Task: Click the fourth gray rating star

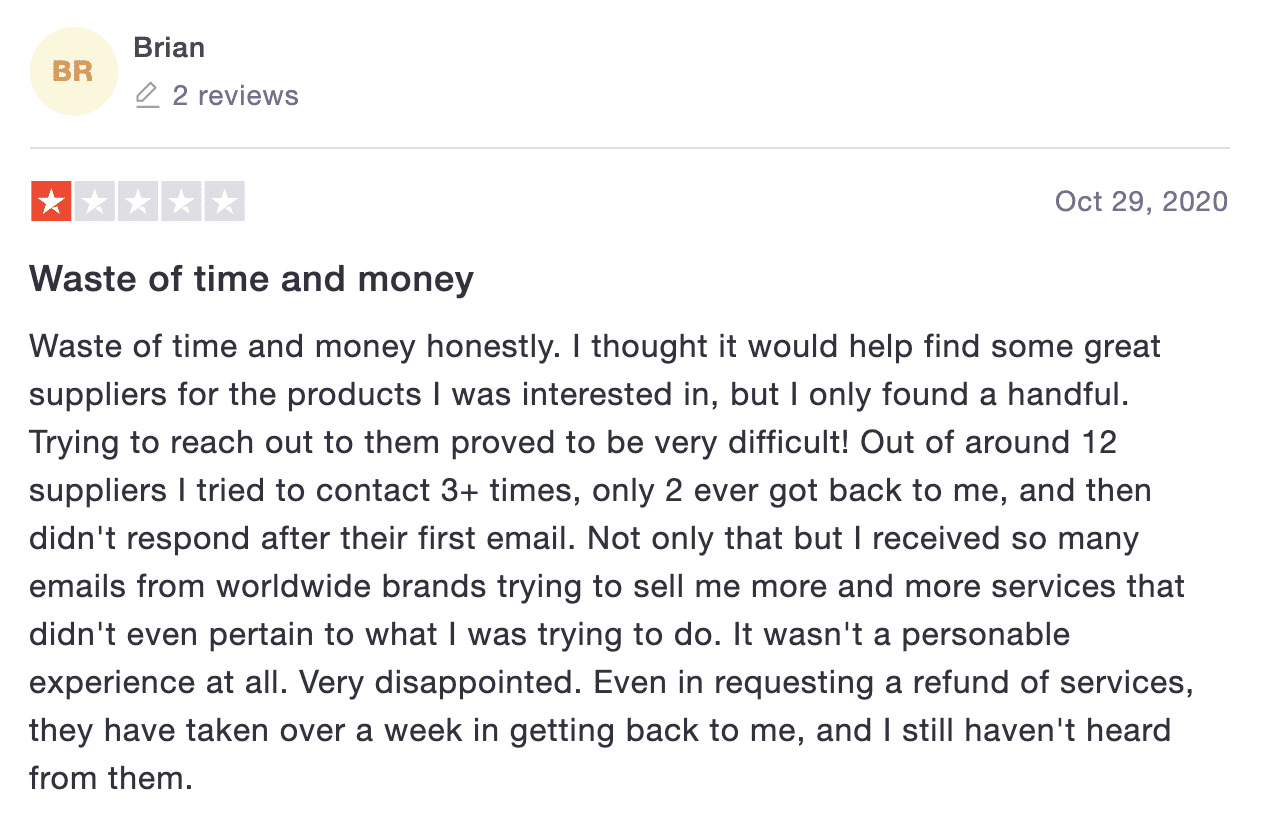Action: pos(181,202)
